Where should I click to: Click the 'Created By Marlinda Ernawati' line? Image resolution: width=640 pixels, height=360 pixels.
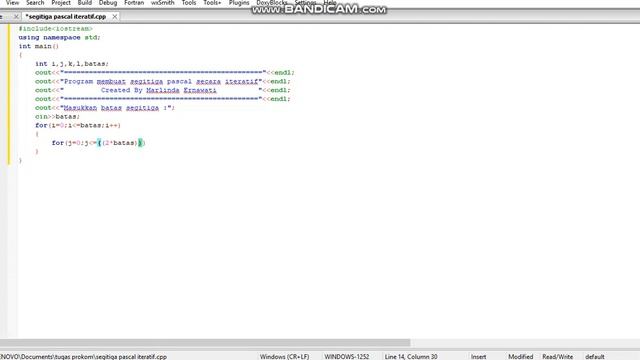point(162,90)
